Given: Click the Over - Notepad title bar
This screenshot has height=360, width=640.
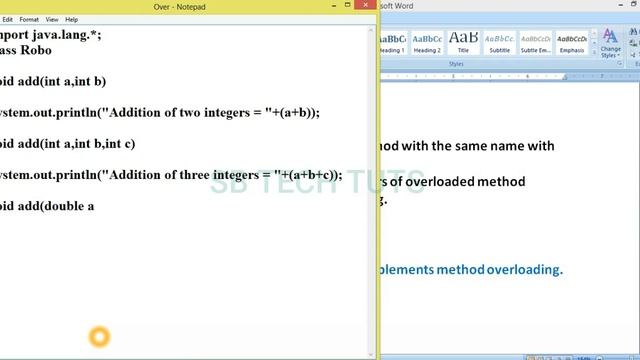Looking at the screenshot, I should (x=180, y=7).
